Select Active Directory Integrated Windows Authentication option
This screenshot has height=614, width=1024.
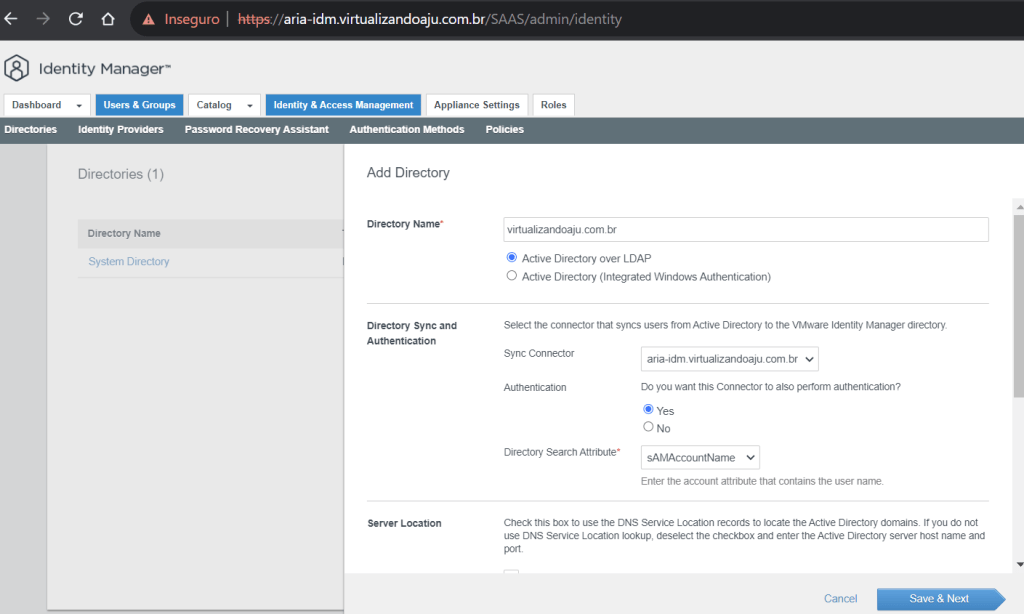tap(512, 276)
